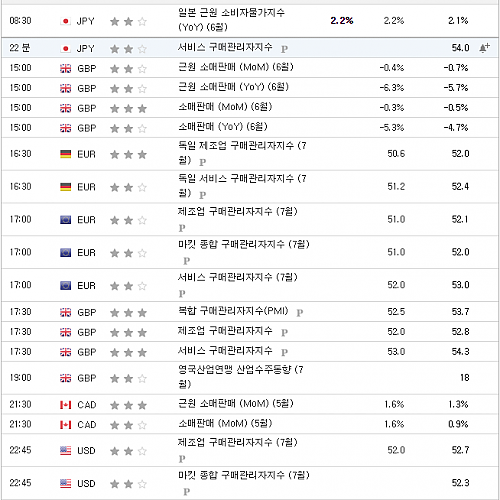Screen dimensions: 500x500
Task: Click the star rating on GBP 소매판매 (MoM) (6월)
Action: coord(128,108)
